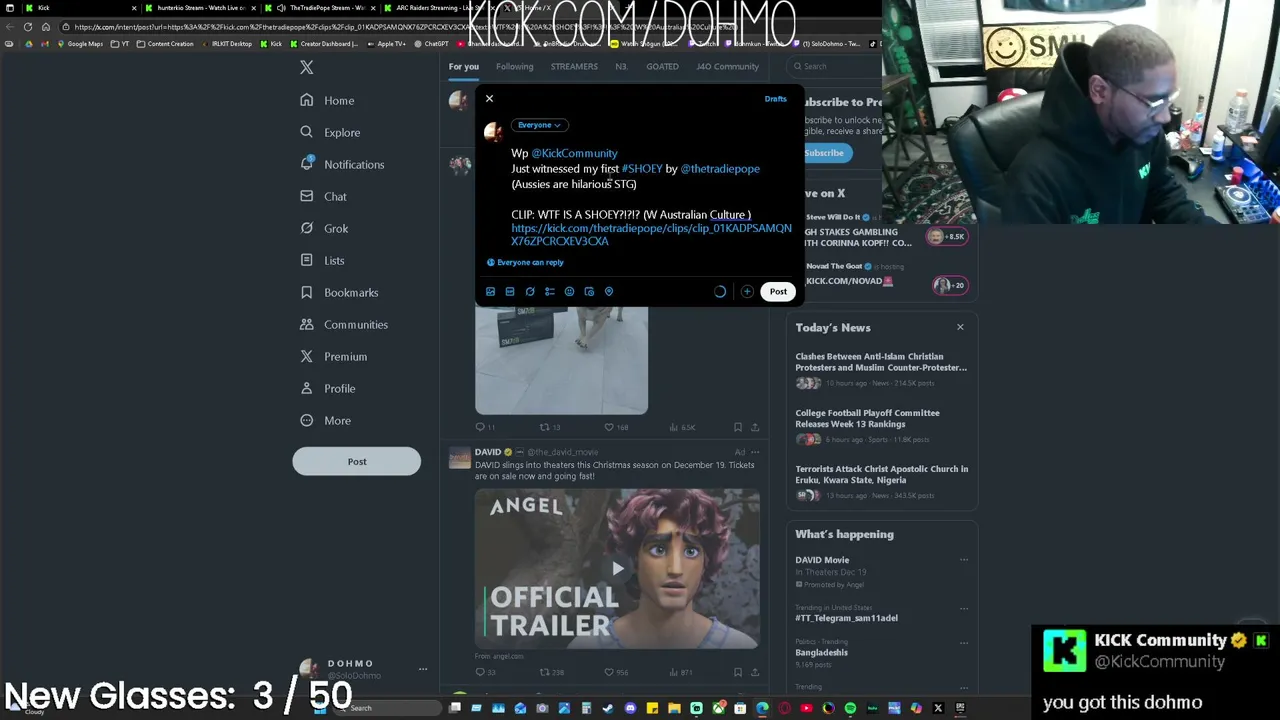Open more options for DAVID Movie trend
This screenshot has width=1280, height=720.
pyautogui.click(x=964, y=560)
